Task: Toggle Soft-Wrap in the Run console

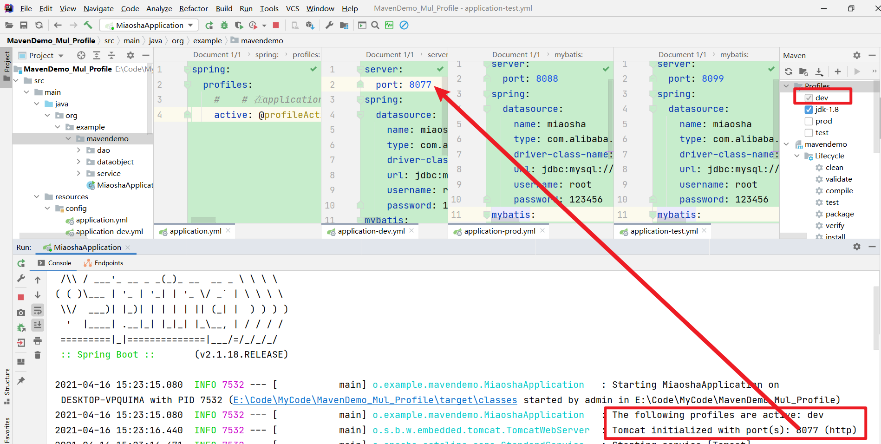Action: (x=38, y=310)
